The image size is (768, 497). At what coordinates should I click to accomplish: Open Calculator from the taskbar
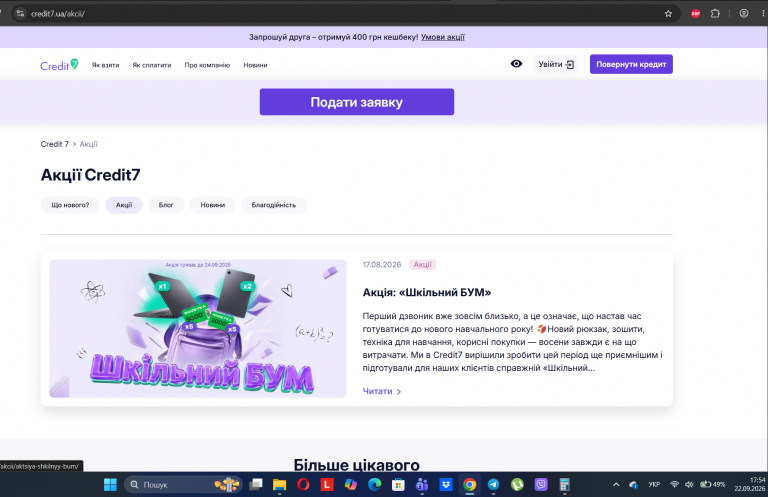click(x=564, y=485)
